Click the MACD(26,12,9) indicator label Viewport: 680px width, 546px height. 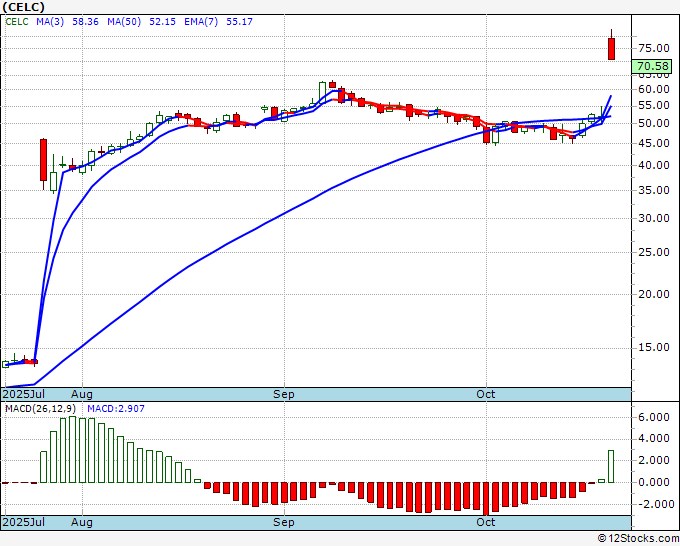40,409
